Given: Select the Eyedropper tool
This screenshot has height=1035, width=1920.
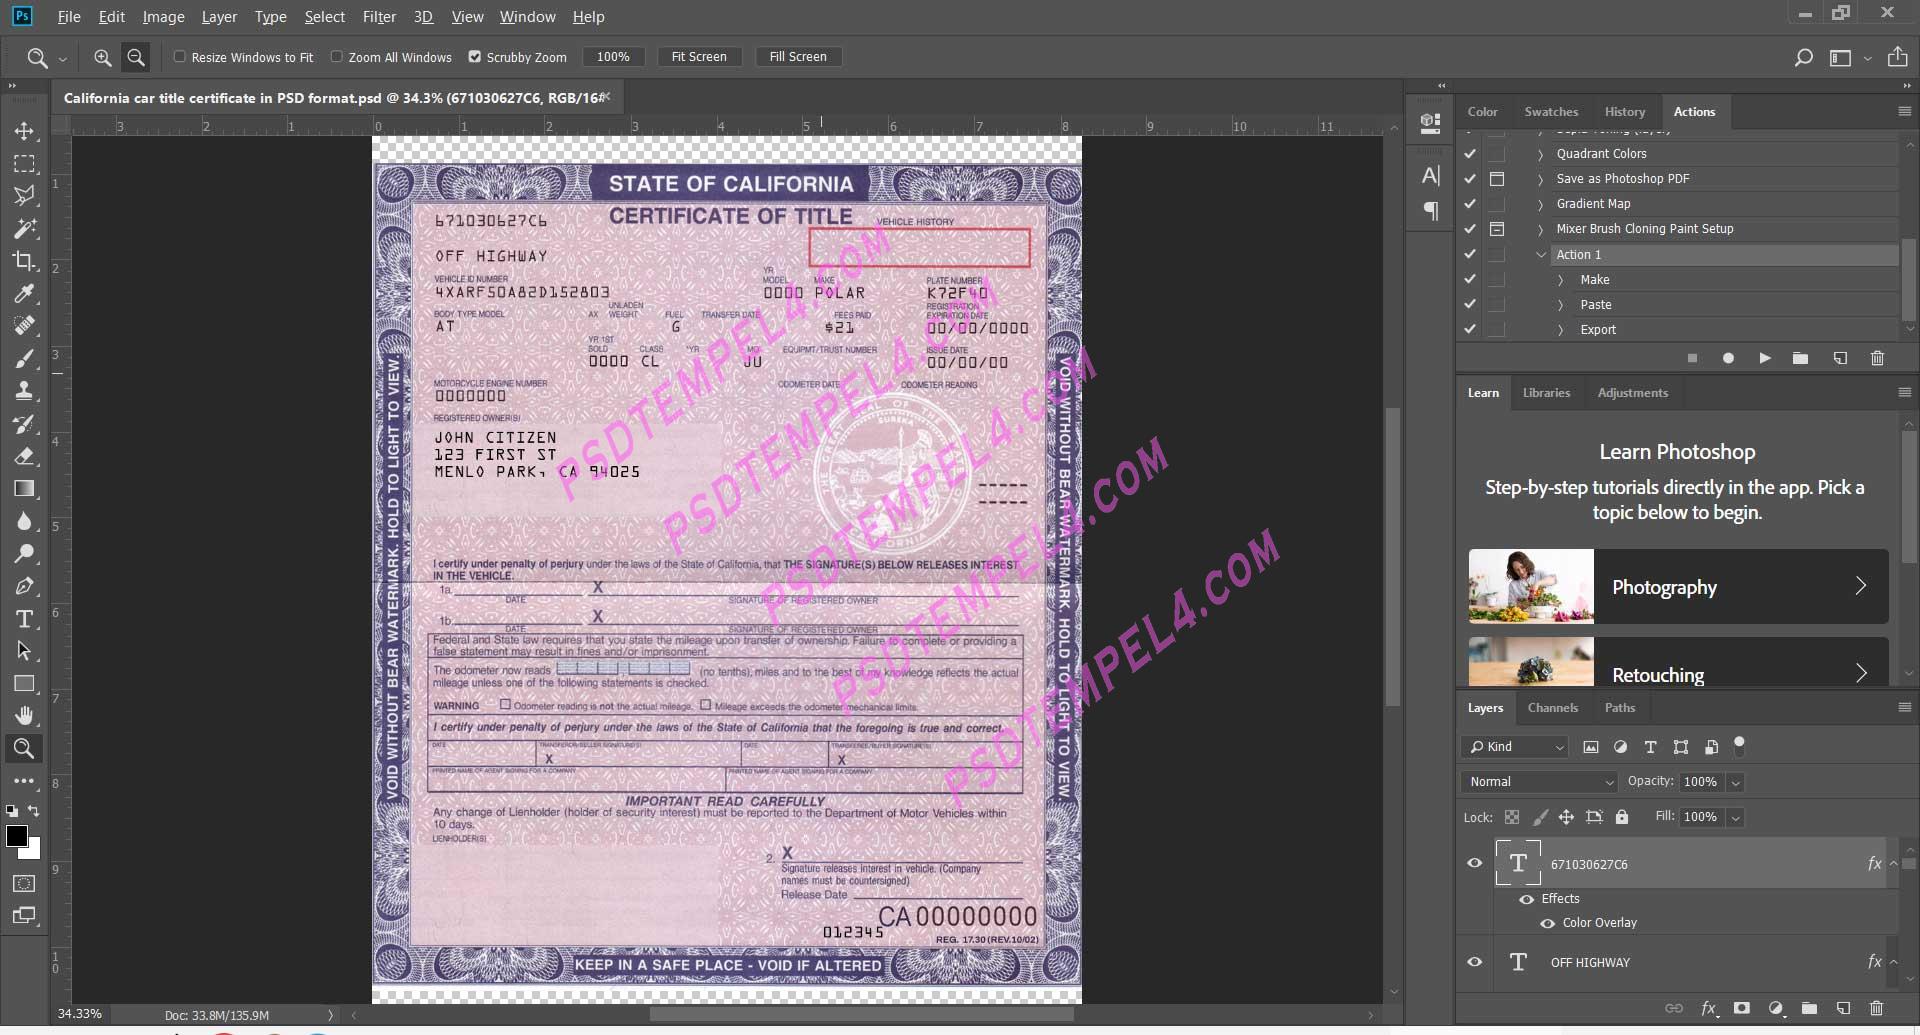Looking at the screenshot, I should click(x=24, y=293).
